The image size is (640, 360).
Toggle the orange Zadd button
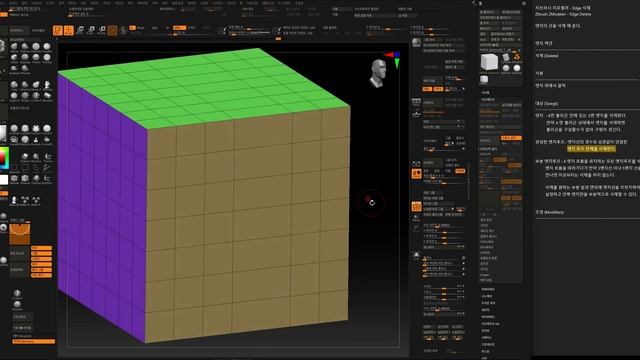[179, 28]
